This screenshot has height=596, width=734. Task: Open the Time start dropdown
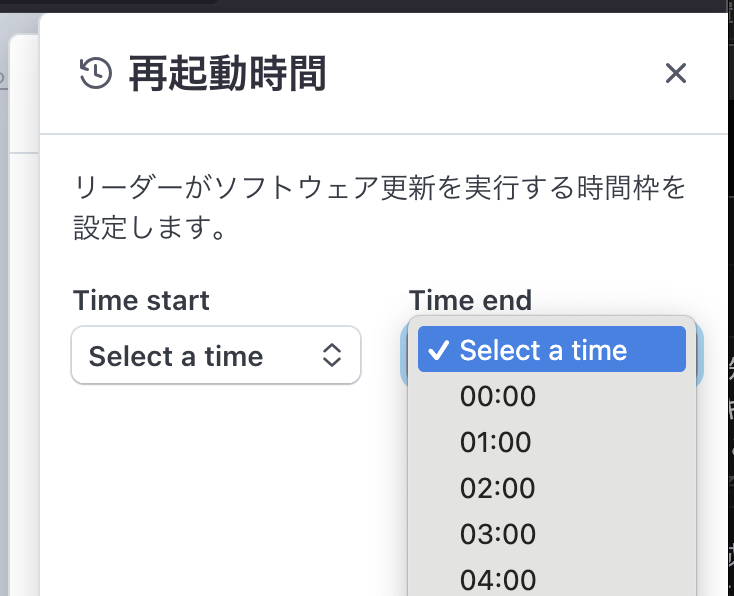(215, 356)
